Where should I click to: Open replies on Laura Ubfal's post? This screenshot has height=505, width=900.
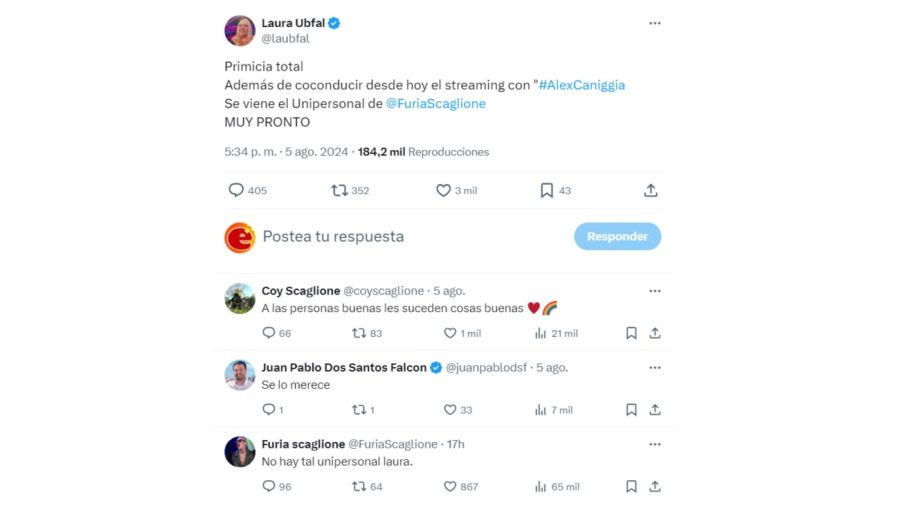(237, 190)
